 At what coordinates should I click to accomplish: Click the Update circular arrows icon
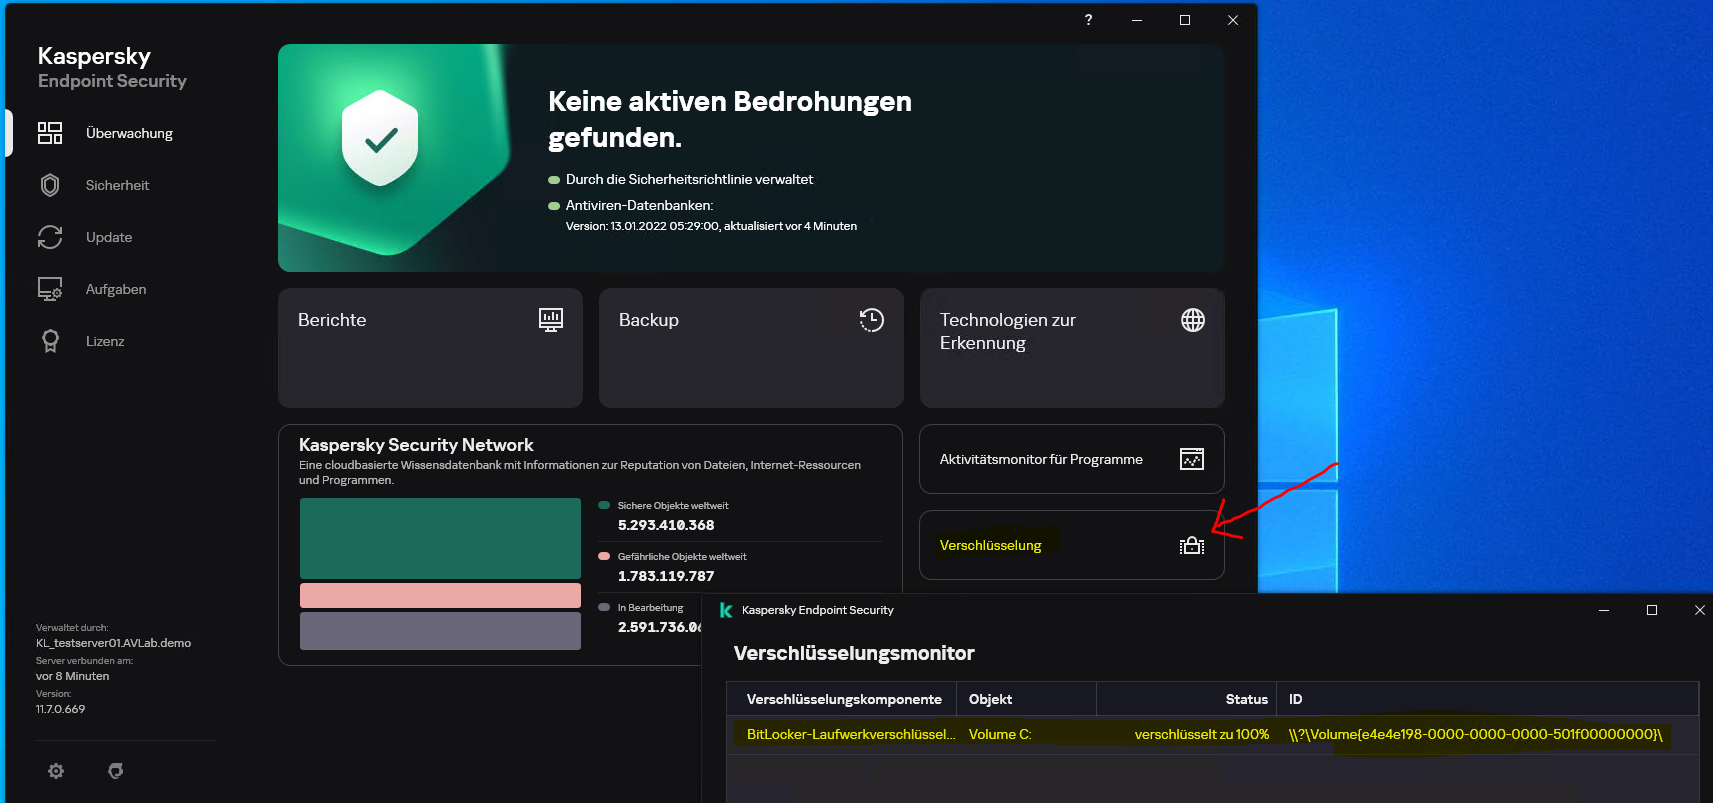(50, 237)
